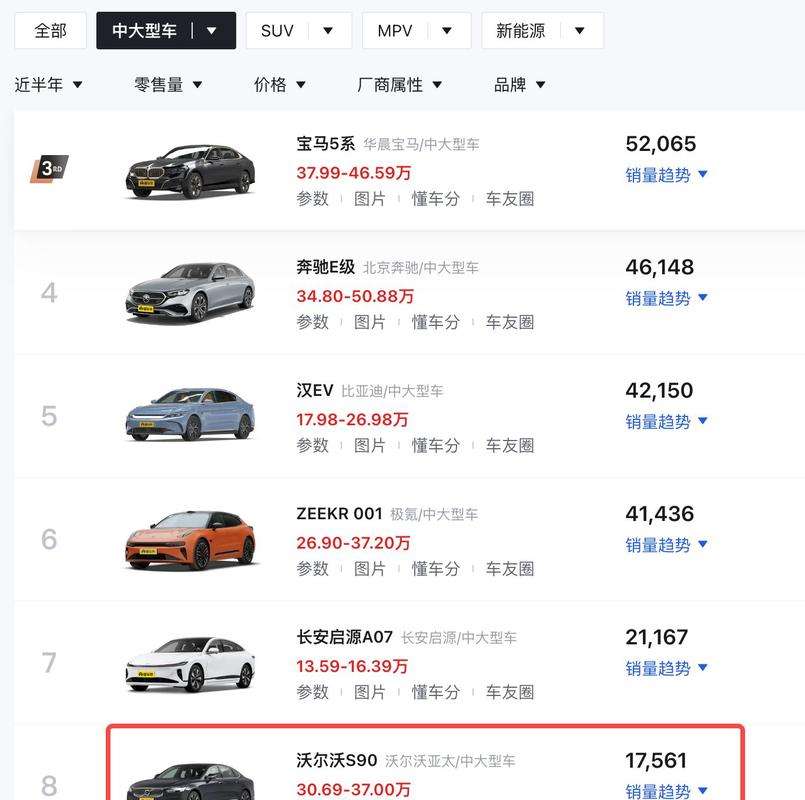The image size is (805, 800).
Task: Show 销量趋势 for Han EV
Action: pos(666,421)
